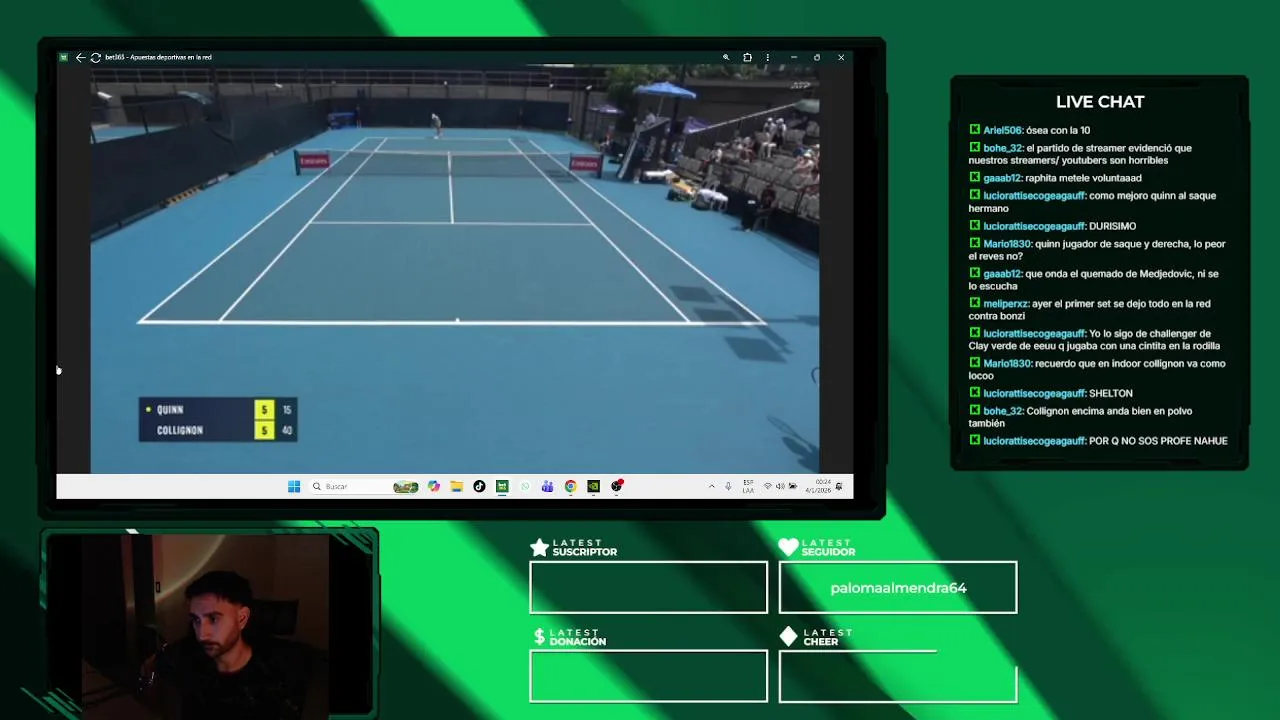Open Microsoft Teams from the taskbar
The image size is (1280, 720).
click(547, 486)
